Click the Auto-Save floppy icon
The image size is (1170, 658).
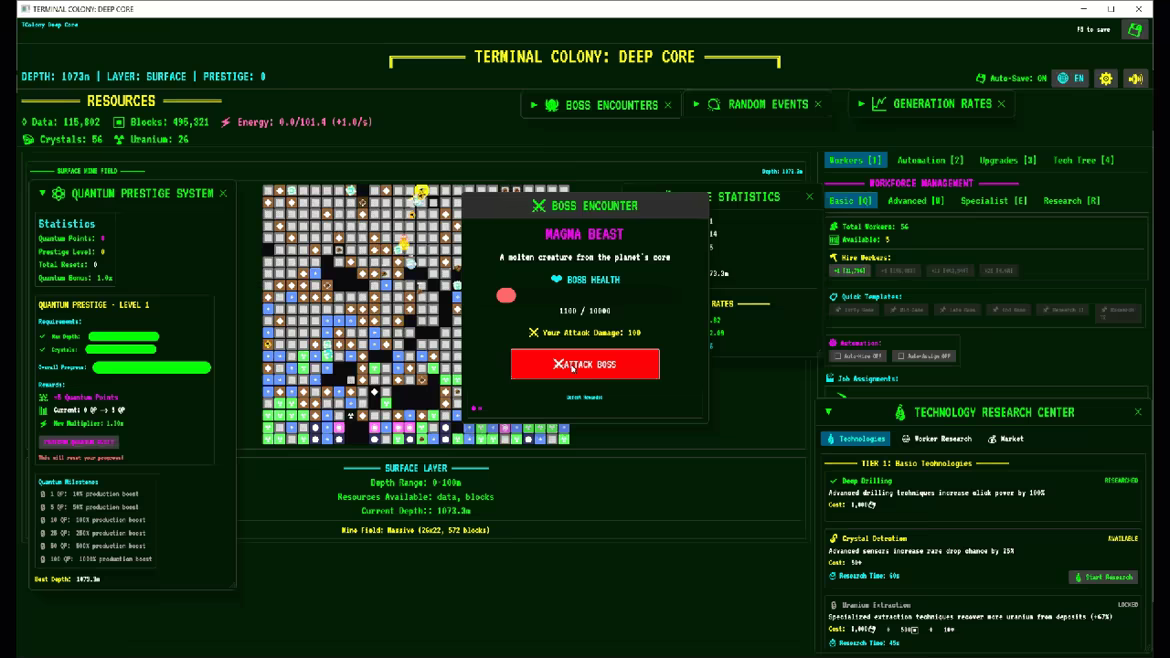click(981, 78)
